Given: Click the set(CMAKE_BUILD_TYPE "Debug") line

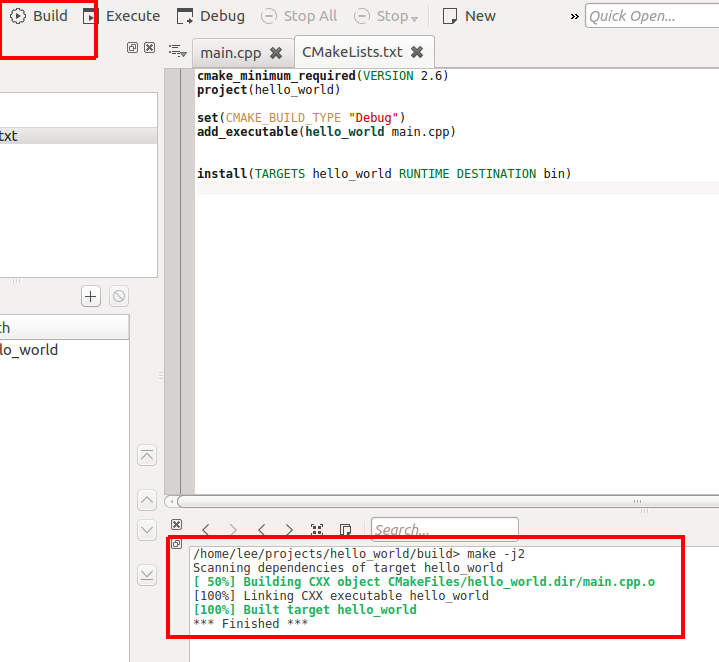Looking at the screenshot, I should click(x=301, y=118).
